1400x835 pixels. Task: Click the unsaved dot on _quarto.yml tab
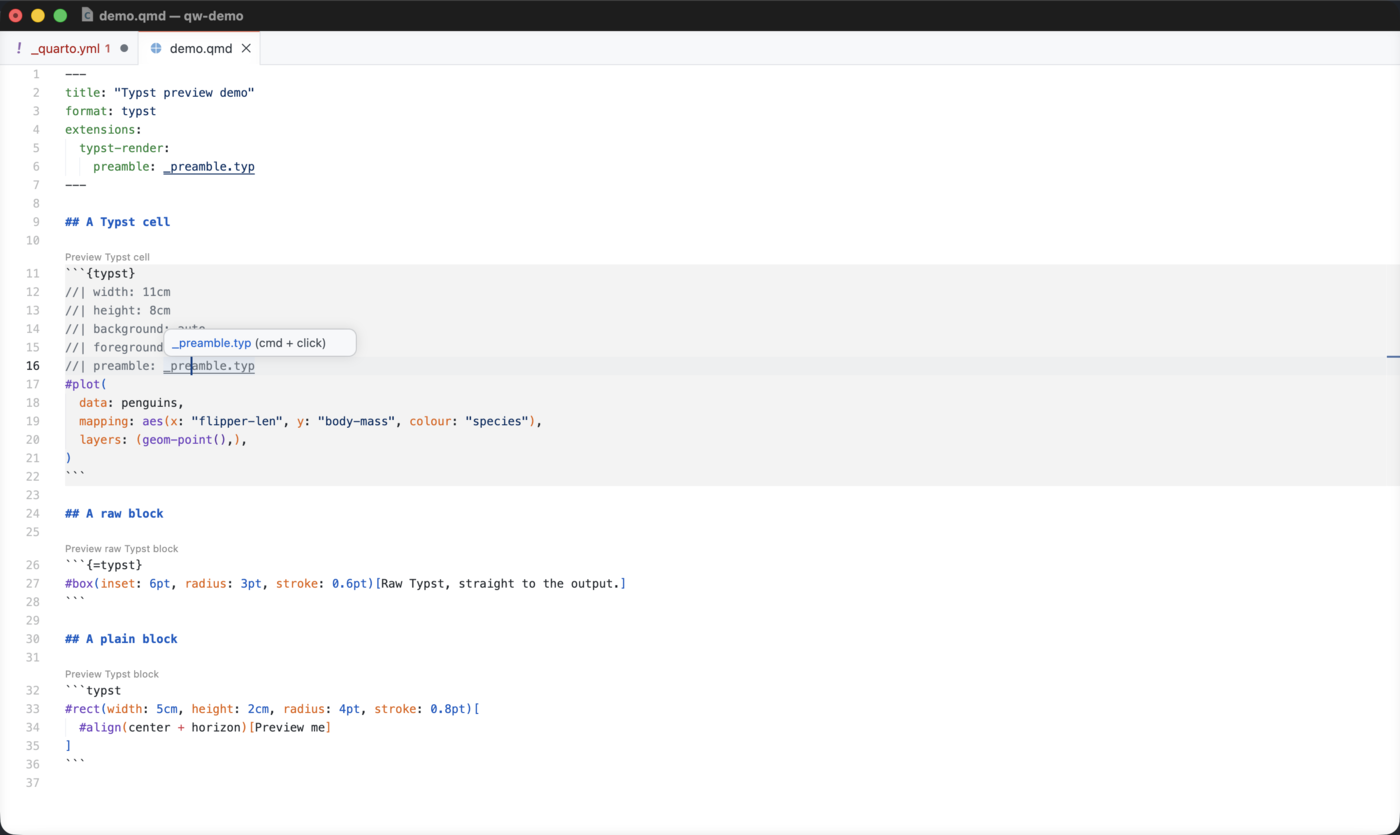[x=124, y=48]
